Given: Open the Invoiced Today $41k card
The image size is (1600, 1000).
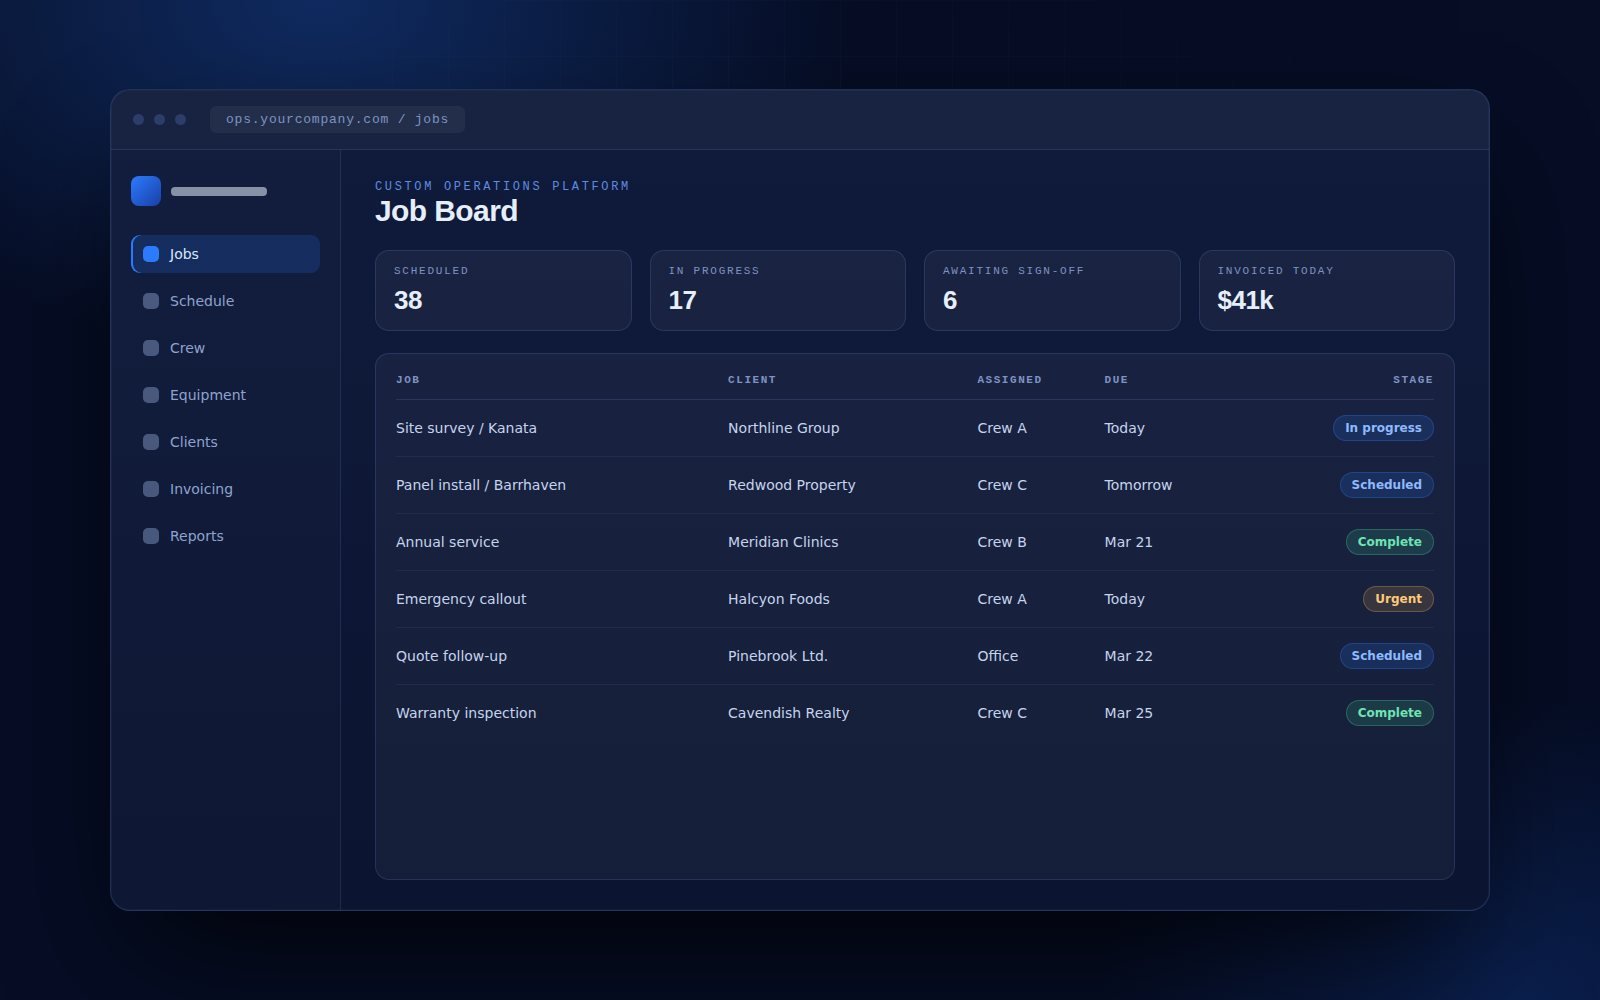Looking at the screenshot, I should tap(1326, 290).
